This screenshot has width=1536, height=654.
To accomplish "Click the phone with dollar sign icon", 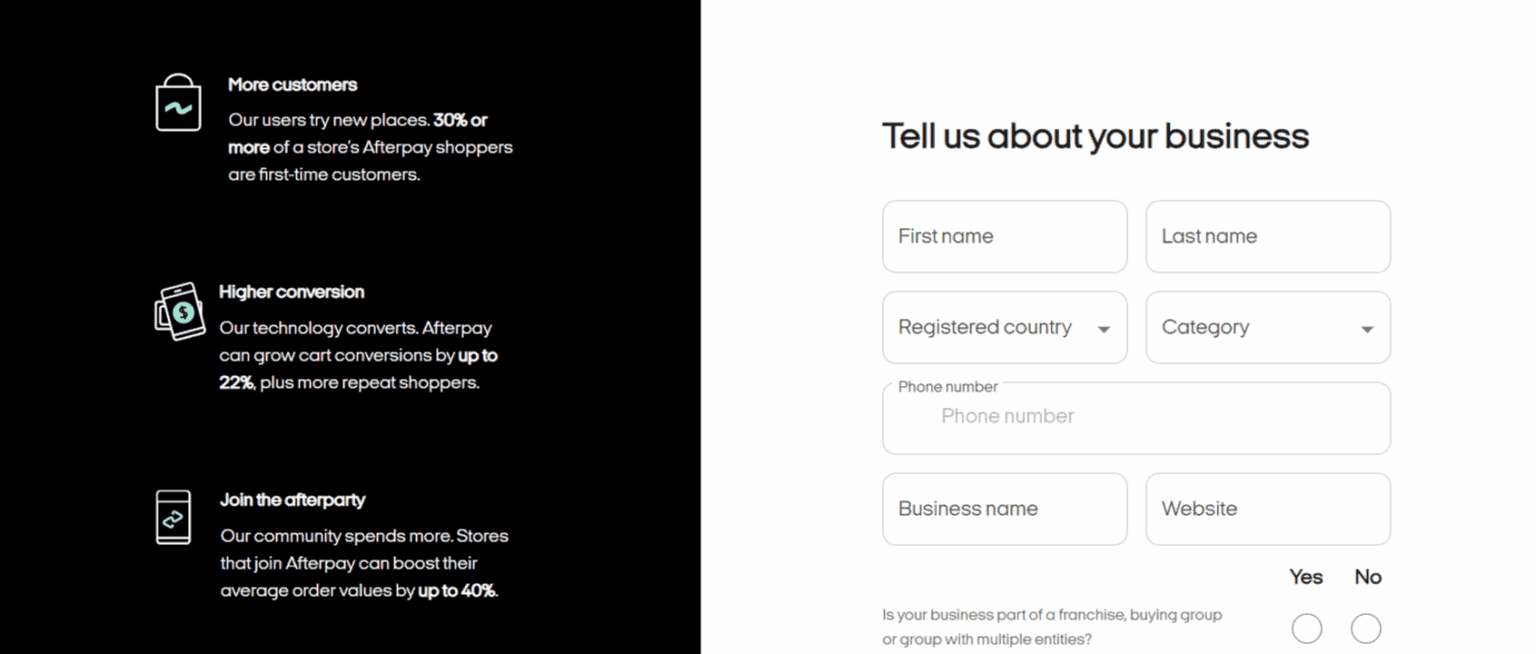I will 180,312.
